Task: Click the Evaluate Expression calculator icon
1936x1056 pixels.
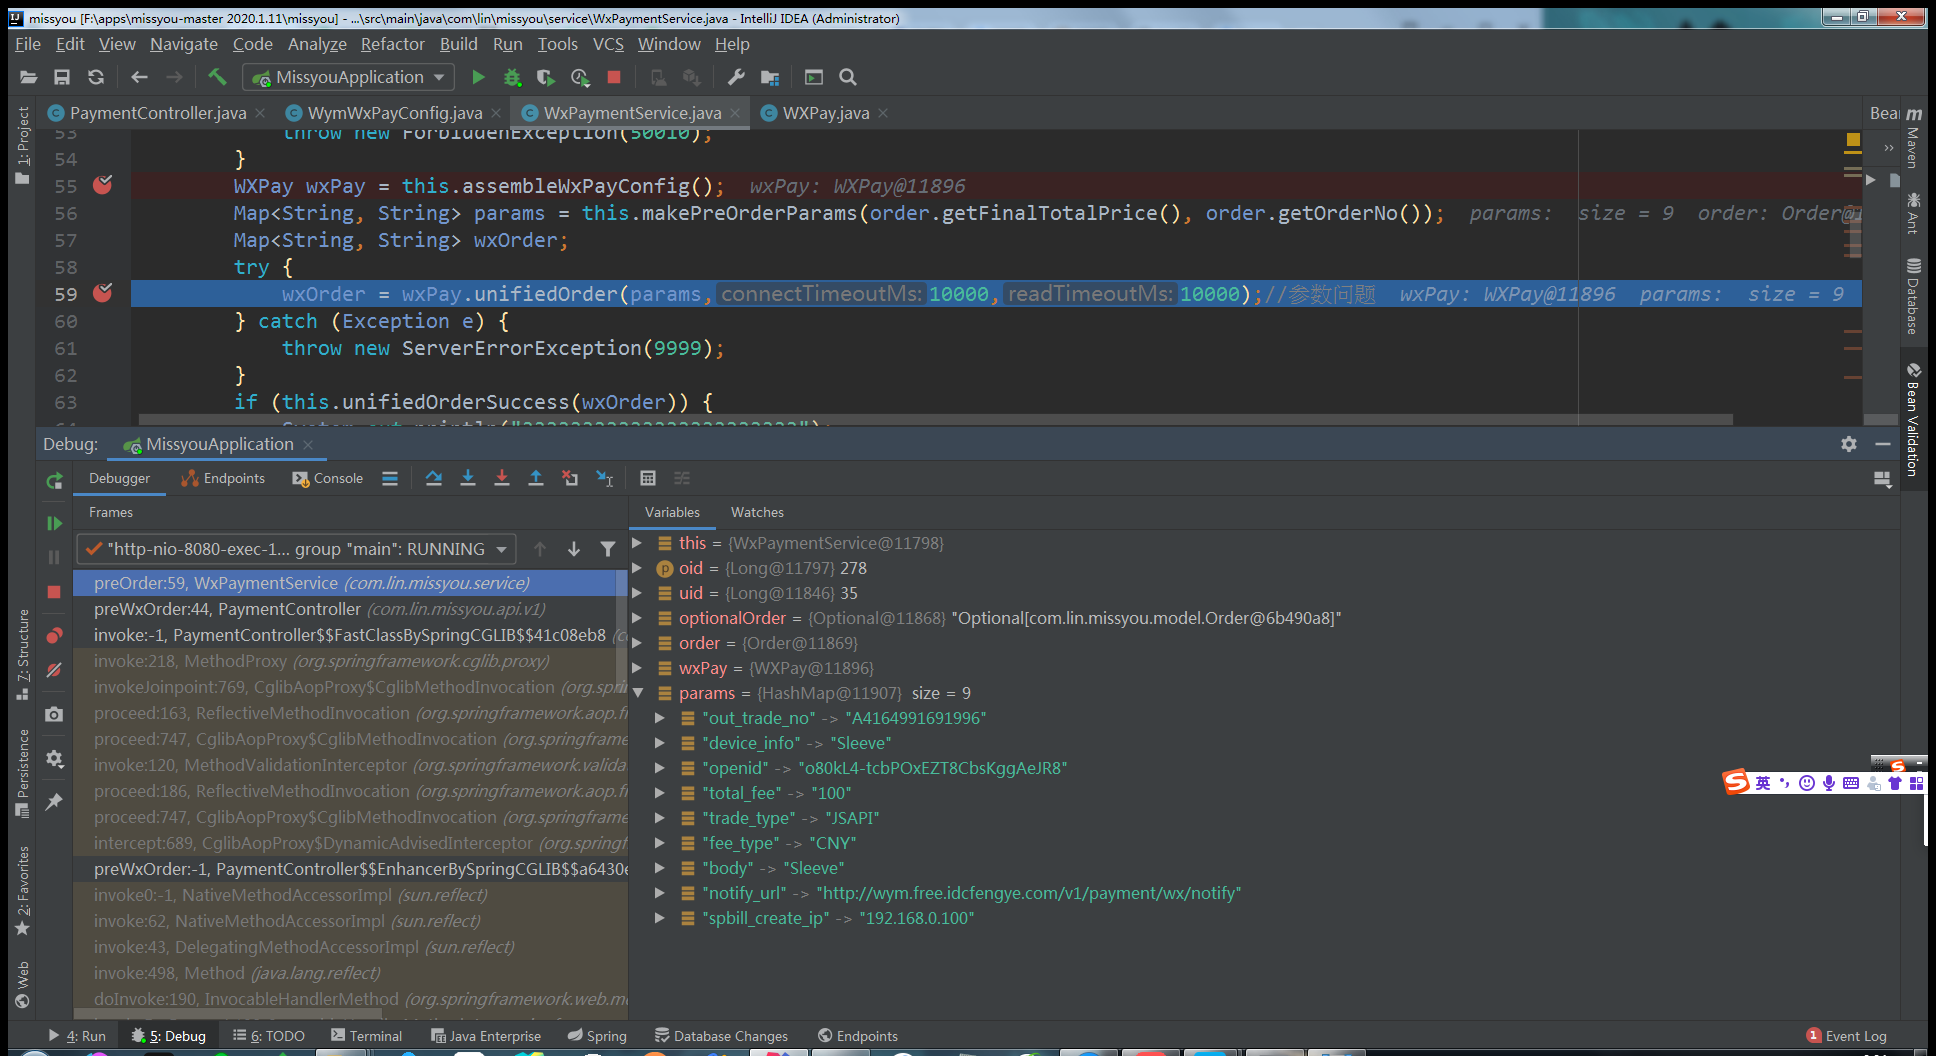Action: coord(648,478)
